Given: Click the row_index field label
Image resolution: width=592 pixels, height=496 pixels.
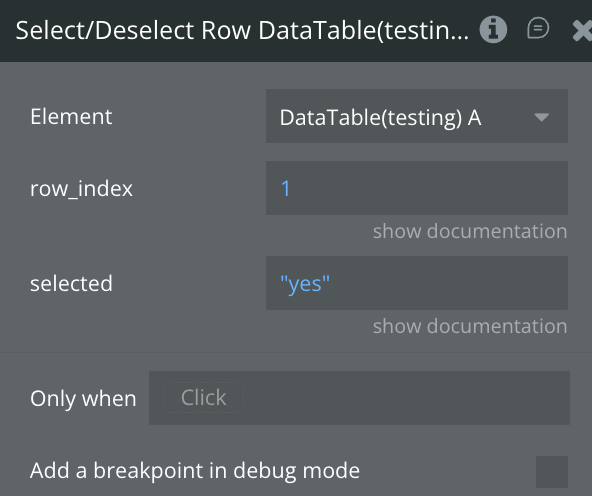Looking at the screenshot, I should (81, 188).
